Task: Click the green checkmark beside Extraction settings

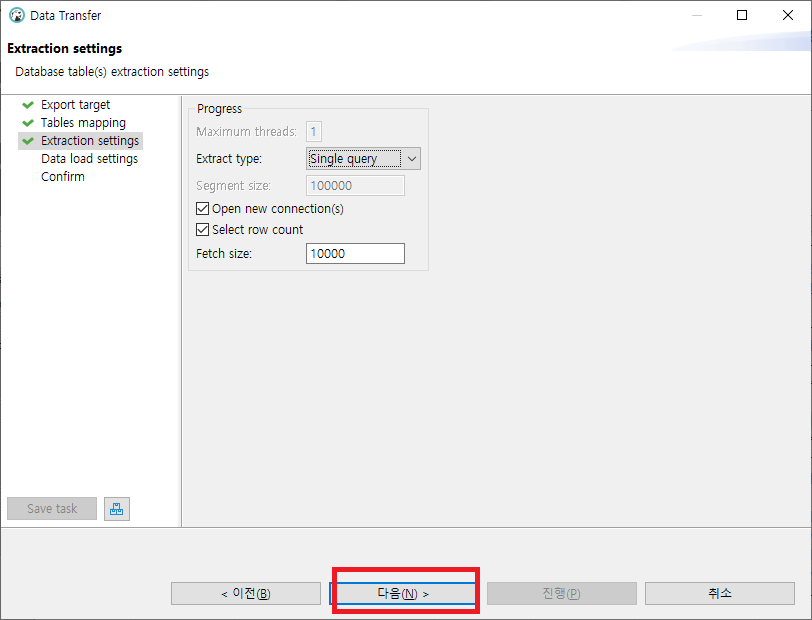Action: coord(28,141)
